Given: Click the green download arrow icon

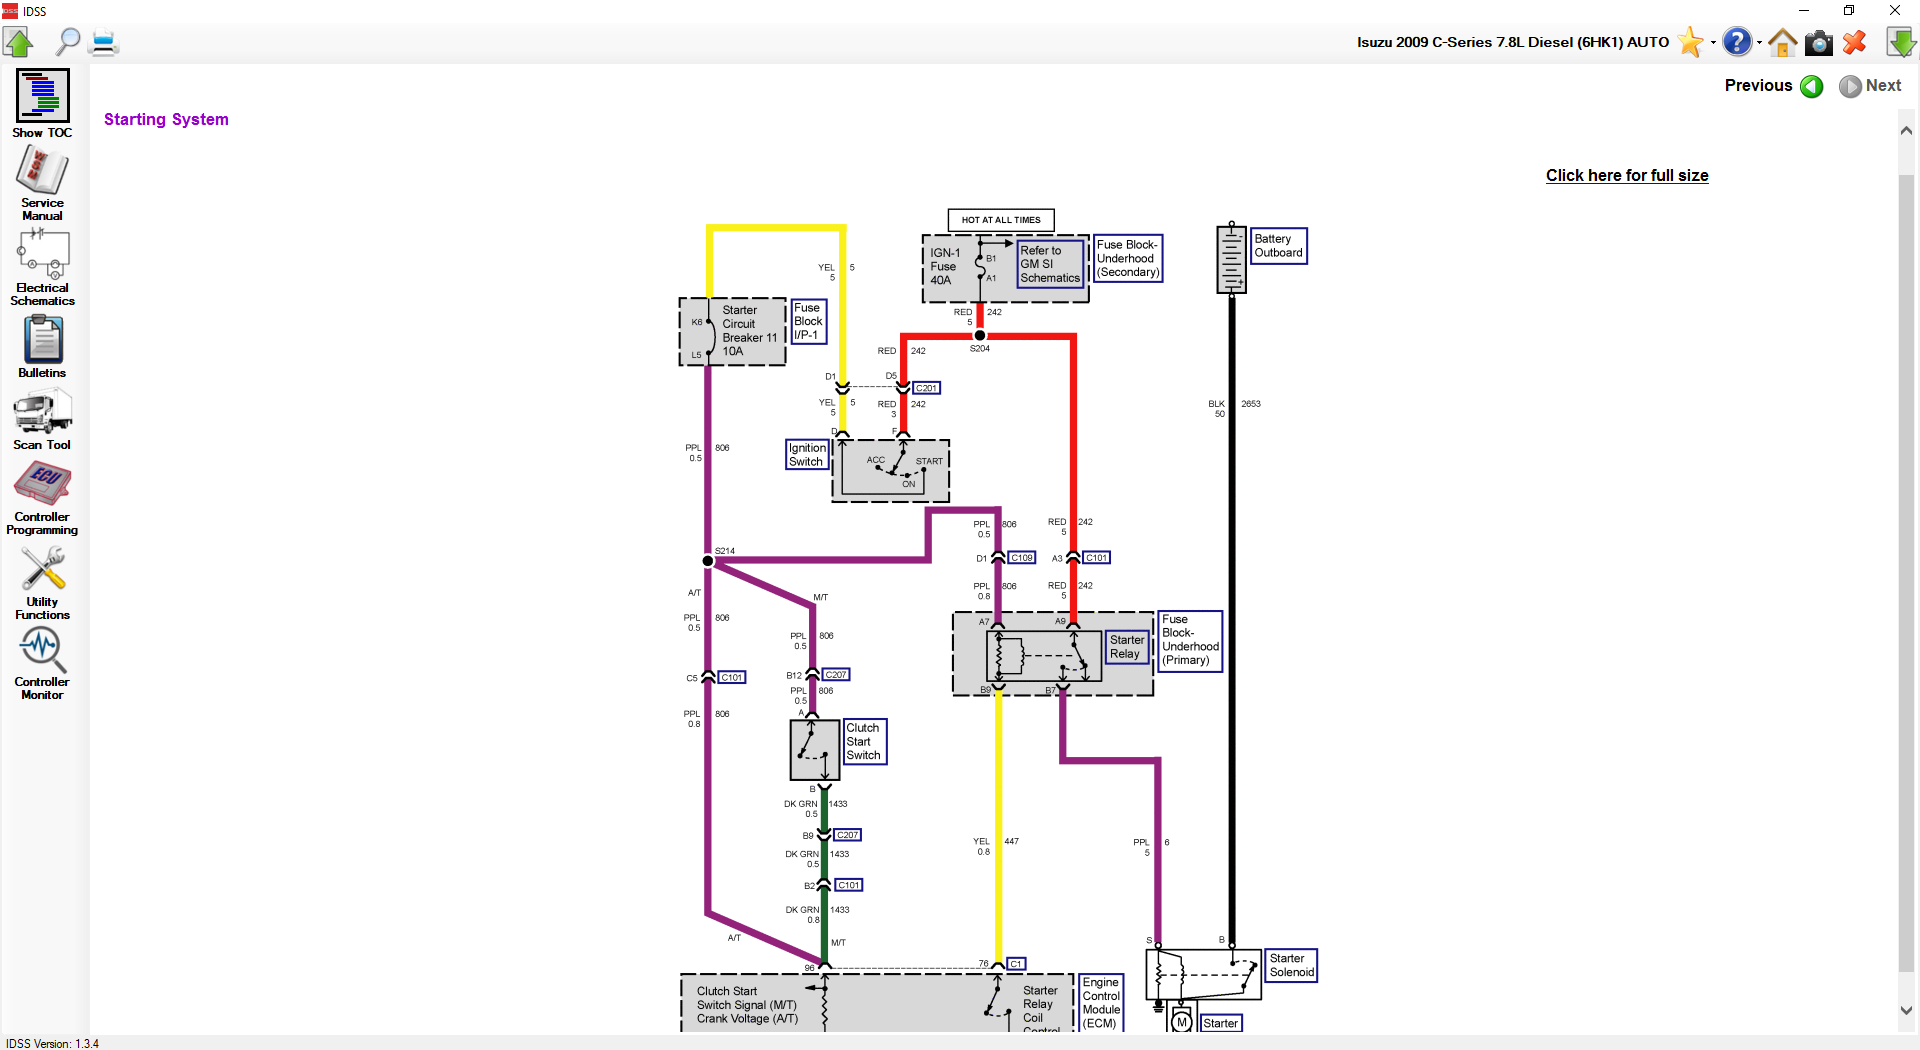Looking at the screenshot, I should pyautogui.click(x=1901, y=42).
